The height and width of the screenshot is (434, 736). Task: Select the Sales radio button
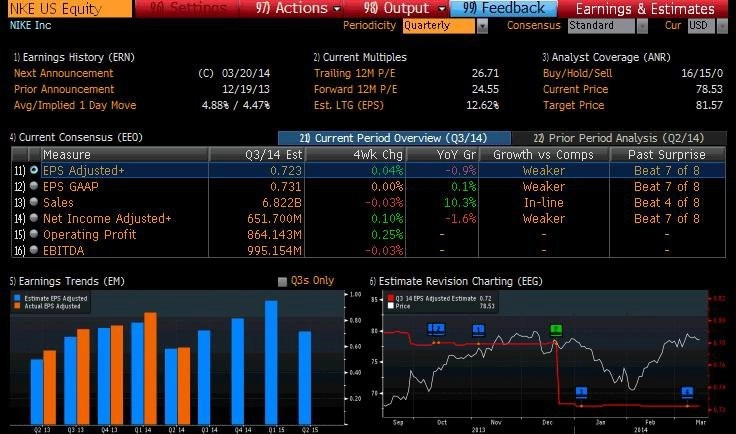coord(34,202)
